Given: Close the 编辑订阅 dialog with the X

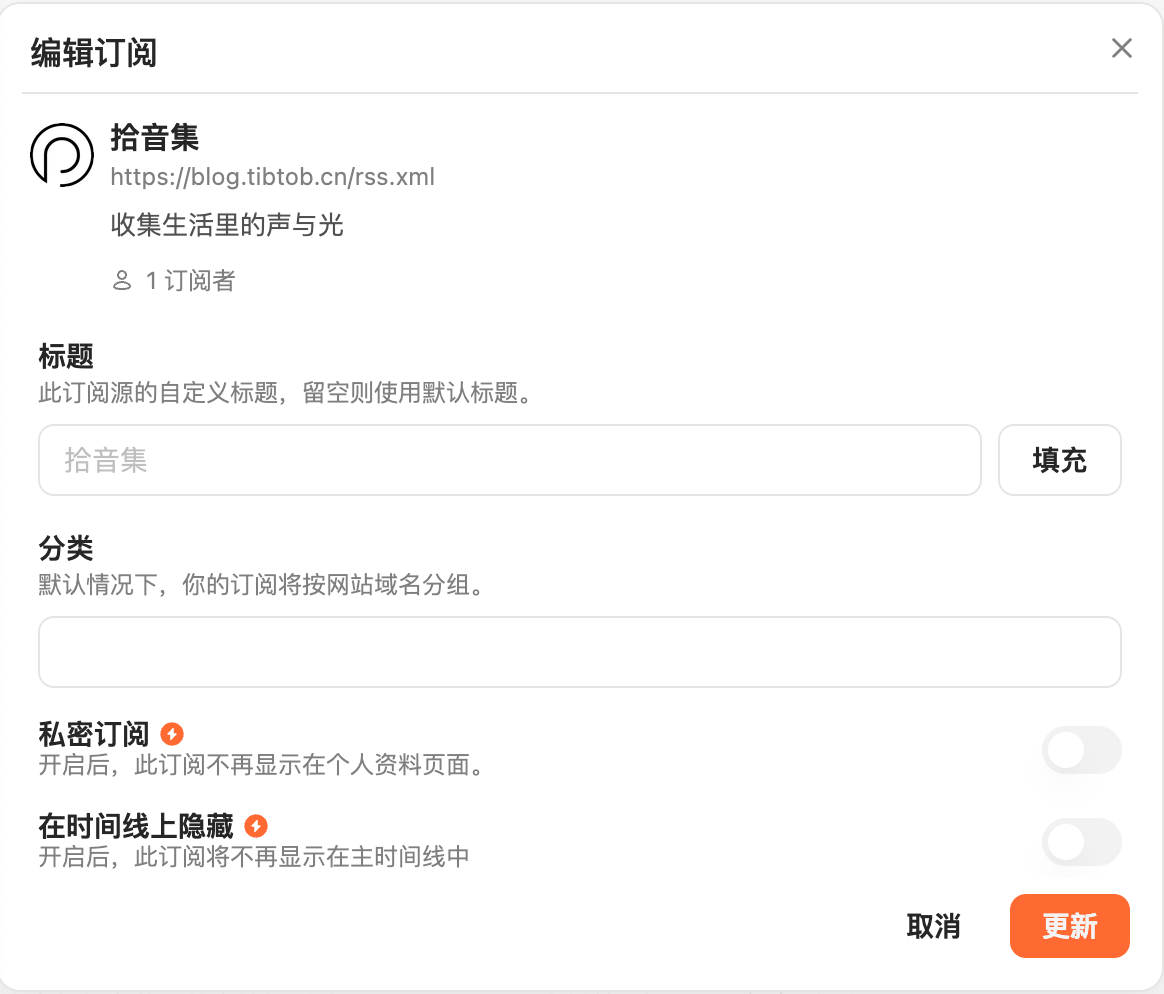Looking at the screenshot, I should [1122, 48].
